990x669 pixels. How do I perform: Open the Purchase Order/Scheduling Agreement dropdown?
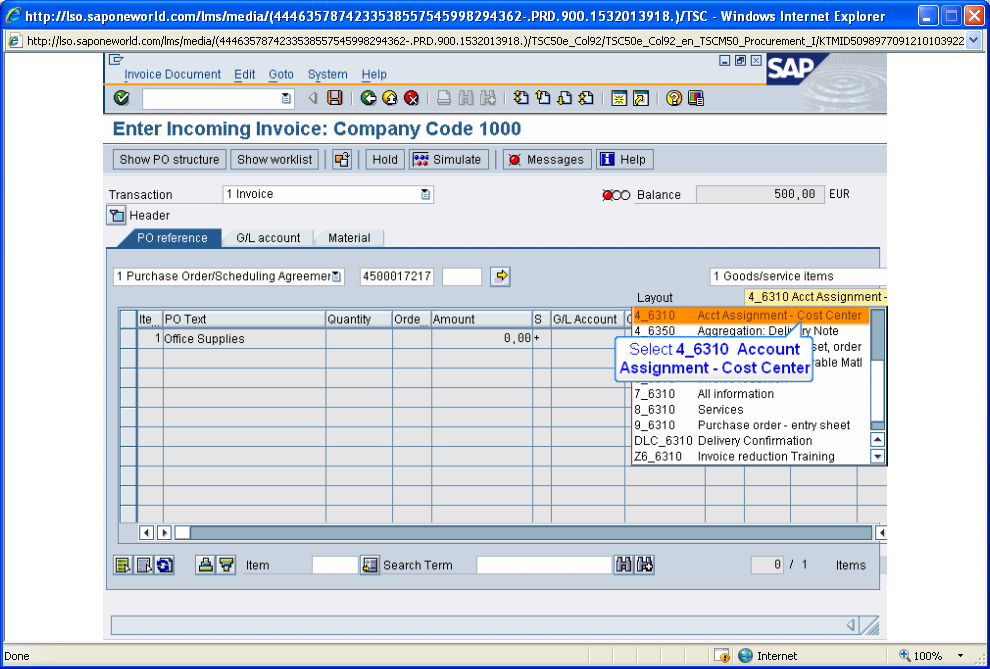(229, 276)
